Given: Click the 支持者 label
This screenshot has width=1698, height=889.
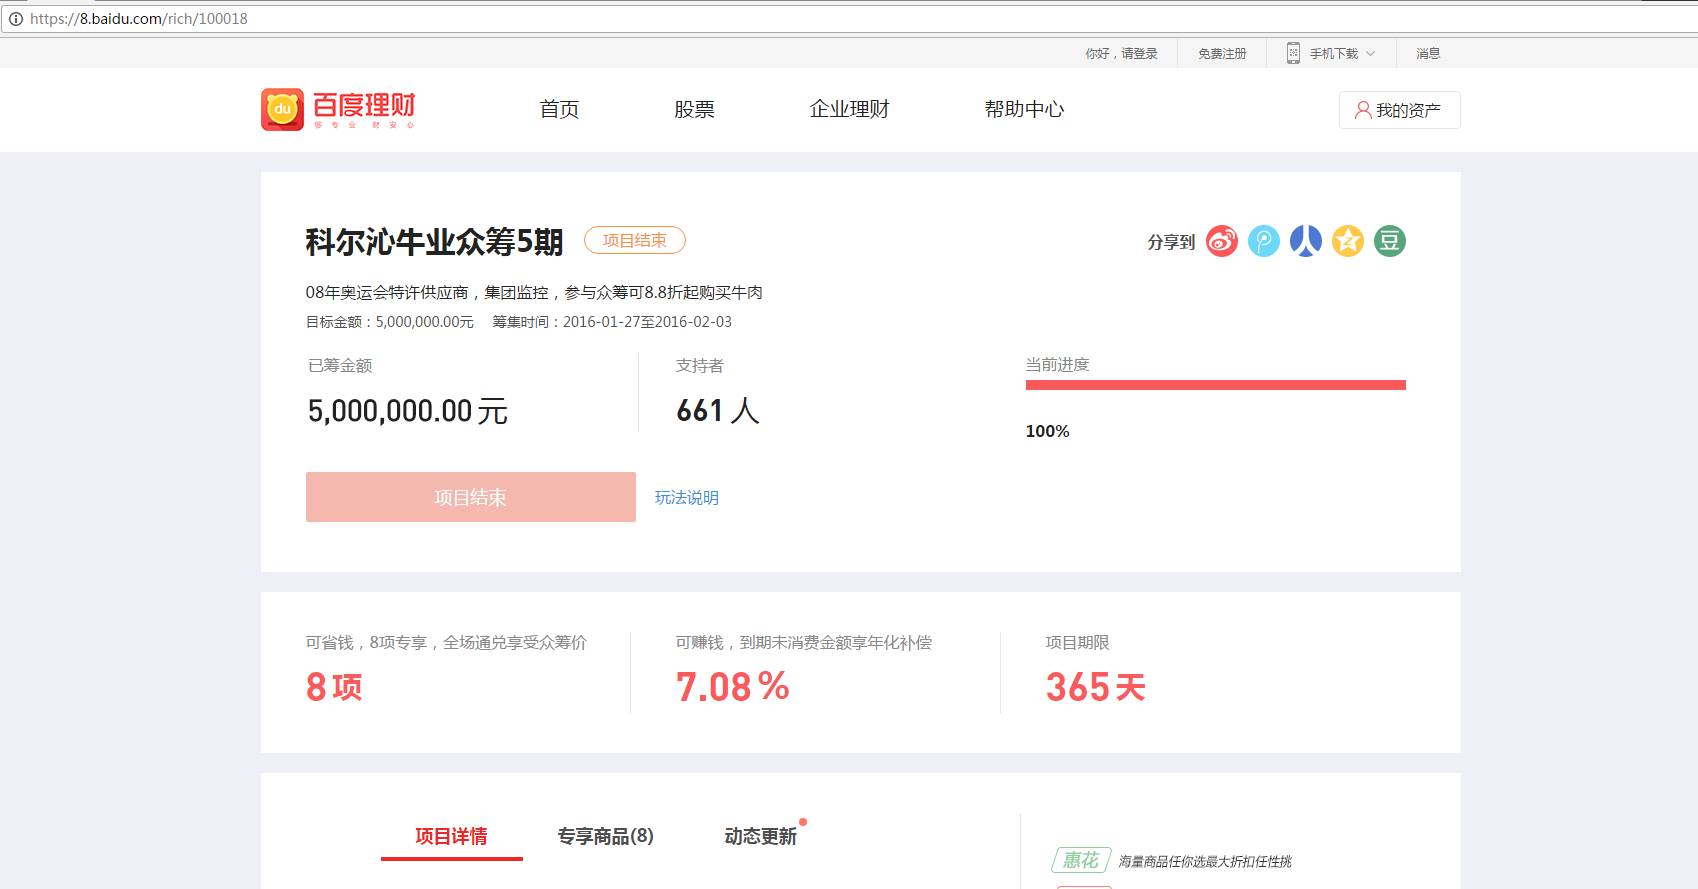Looking at the screenshot, I should pyautogui.click(x=700, y=366).
